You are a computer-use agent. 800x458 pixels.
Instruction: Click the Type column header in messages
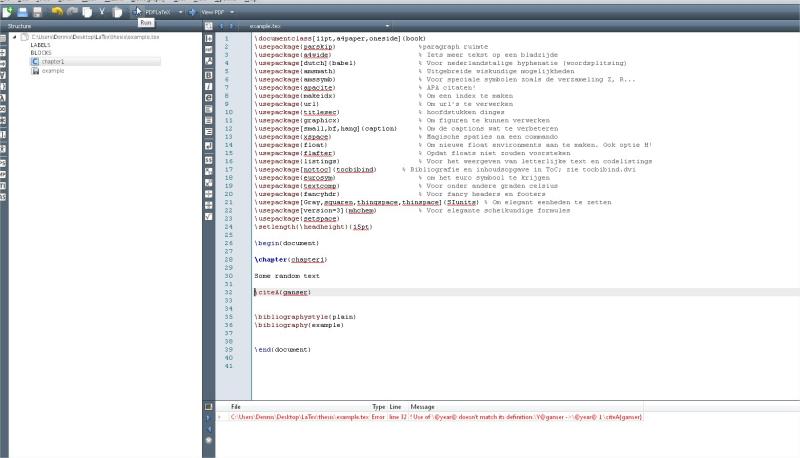tap(379, 406)
